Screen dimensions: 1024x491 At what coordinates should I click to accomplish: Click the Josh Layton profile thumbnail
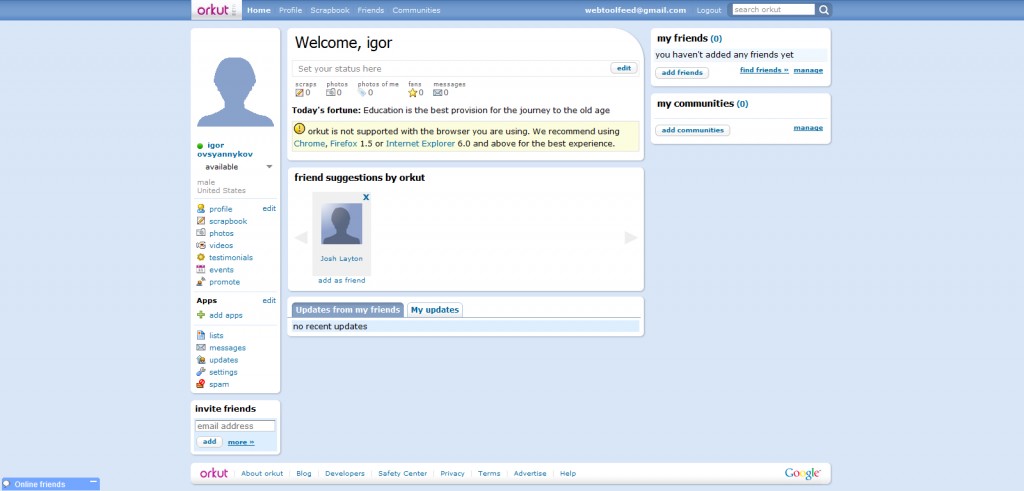(342, 224)
